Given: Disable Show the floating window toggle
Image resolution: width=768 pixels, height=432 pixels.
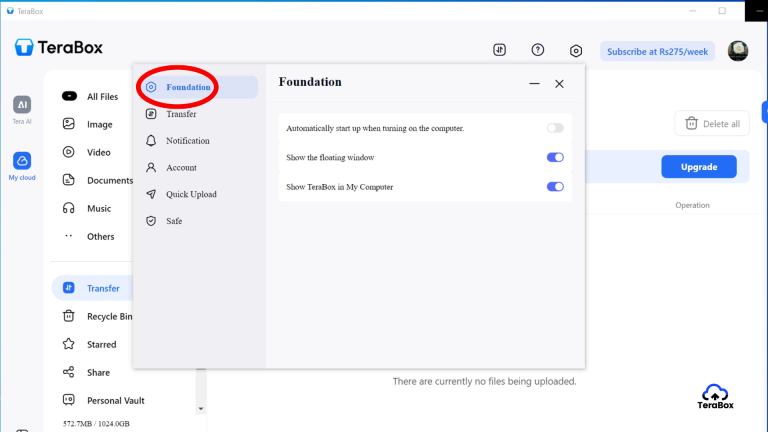Looking at the screenshot, I should pyautogui.click(x=555, y=157).
